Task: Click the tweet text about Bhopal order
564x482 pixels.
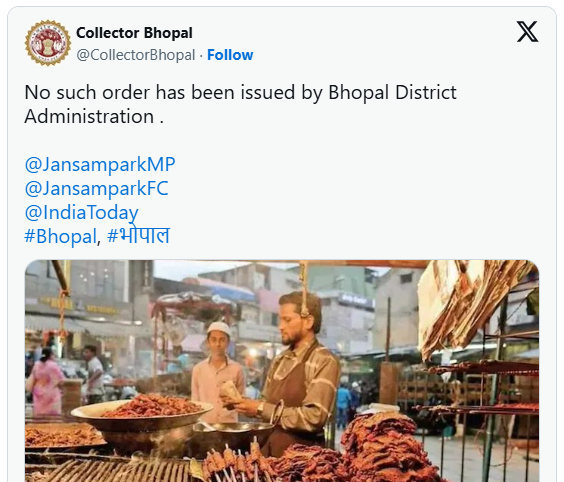Action: tap(240, 104)
